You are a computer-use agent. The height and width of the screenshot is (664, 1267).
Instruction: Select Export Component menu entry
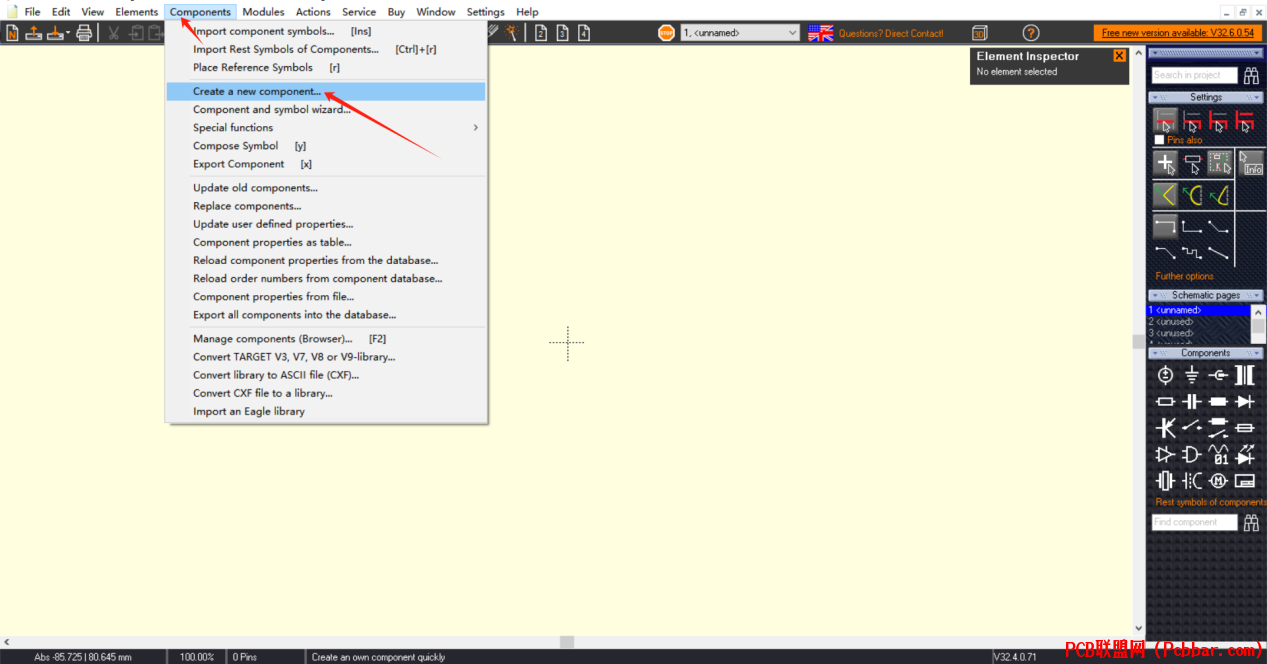327,164
